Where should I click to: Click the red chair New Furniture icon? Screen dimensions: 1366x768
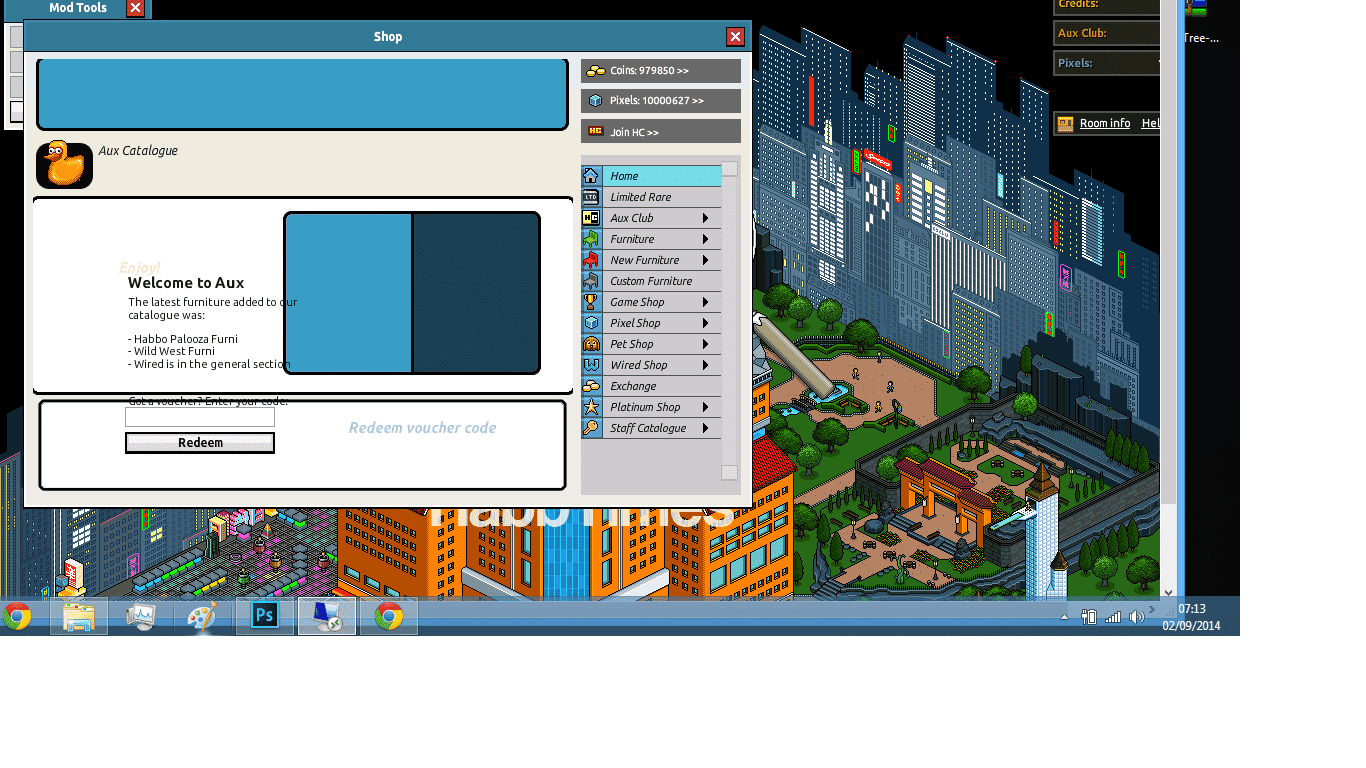(x=591, y=260)
